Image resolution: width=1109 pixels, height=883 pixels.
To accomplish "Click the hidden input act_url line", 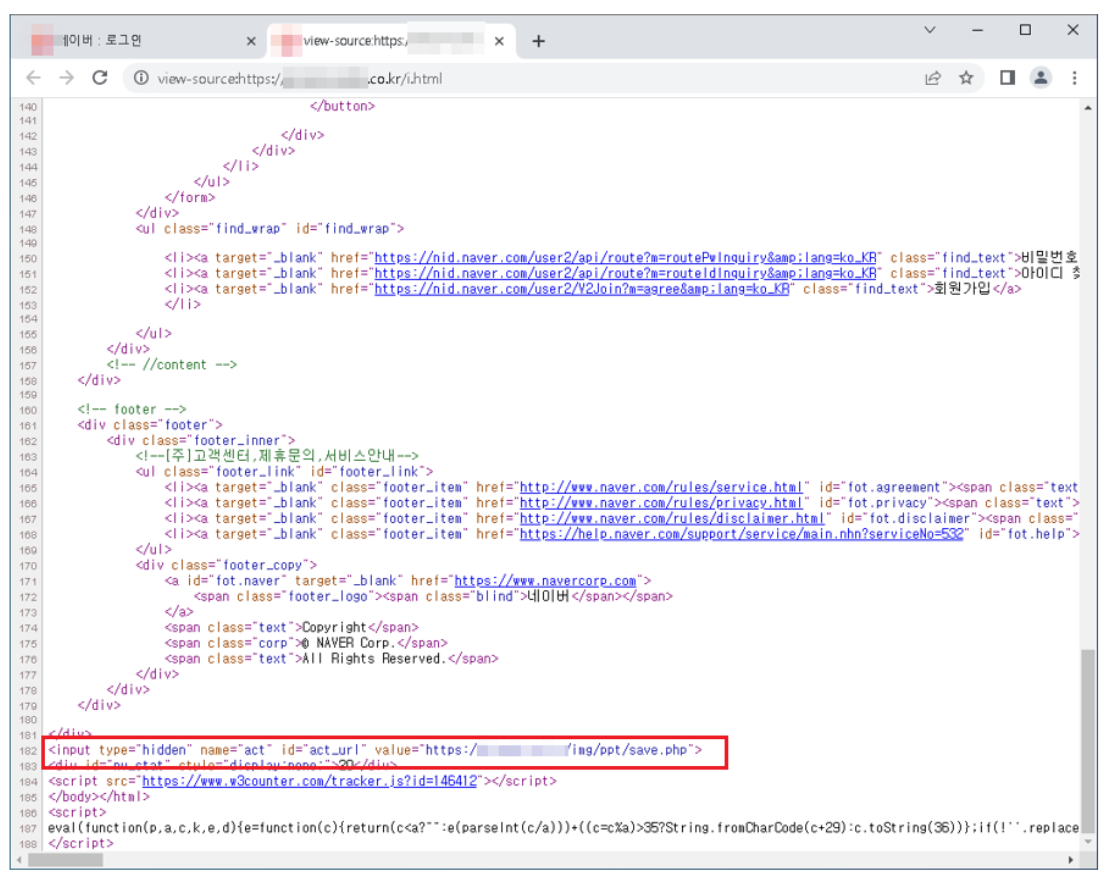I will 375,750.
